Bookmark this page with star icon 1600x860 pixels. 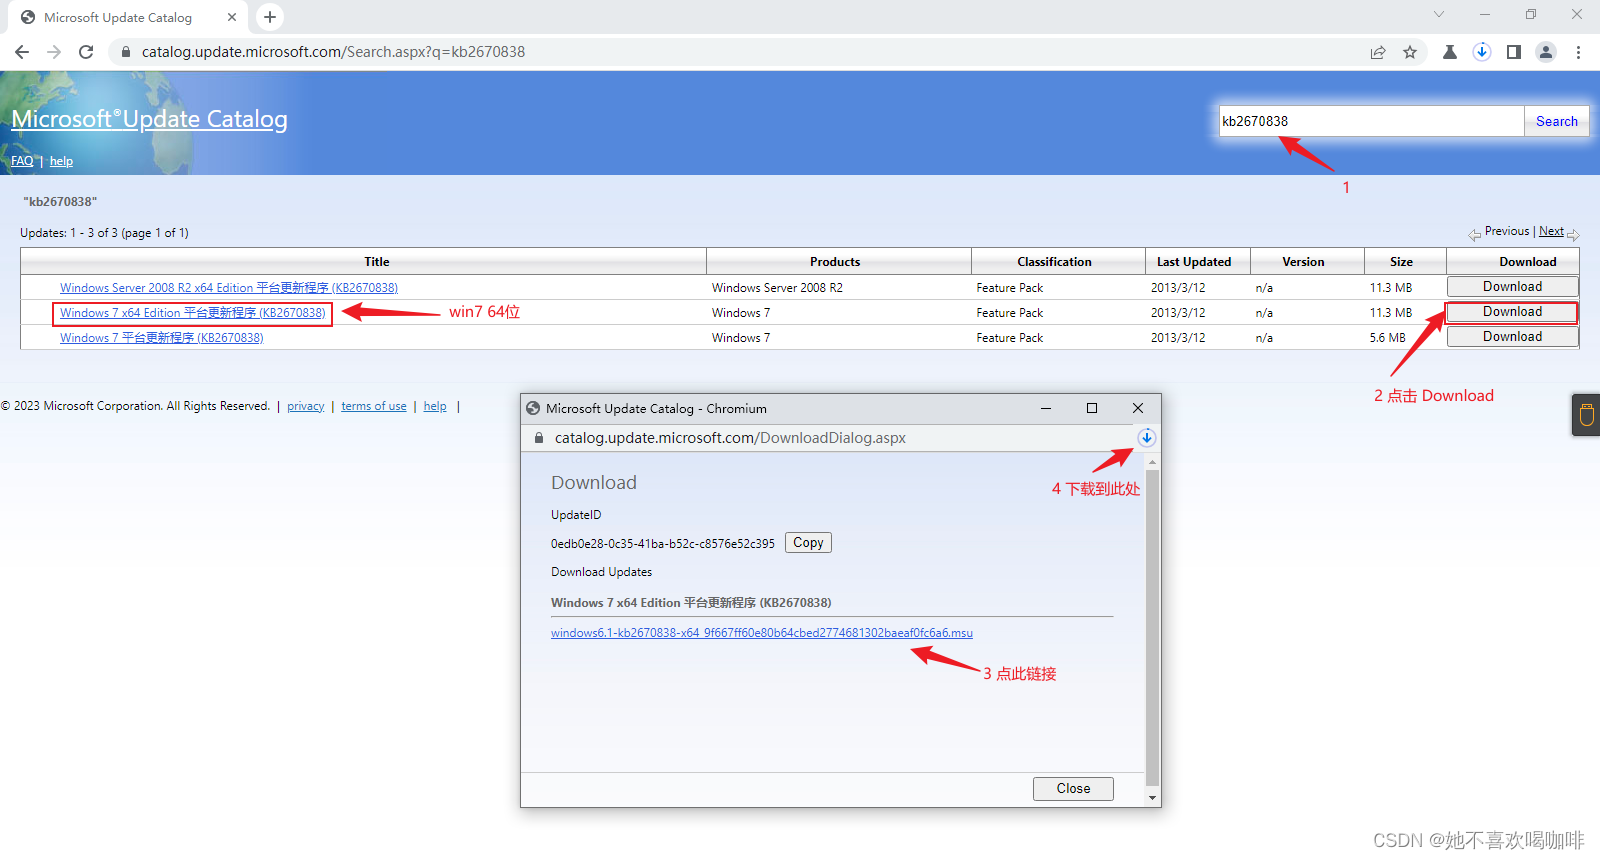point(1410,52)
